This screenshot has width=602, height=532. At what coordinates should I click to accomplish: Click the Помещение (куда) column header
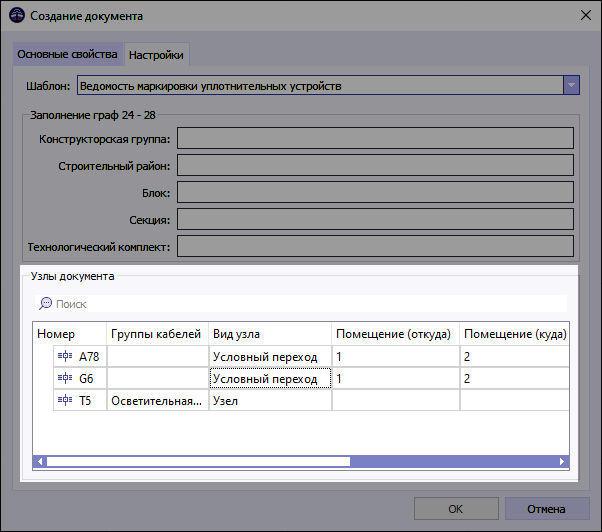[514, 334]
